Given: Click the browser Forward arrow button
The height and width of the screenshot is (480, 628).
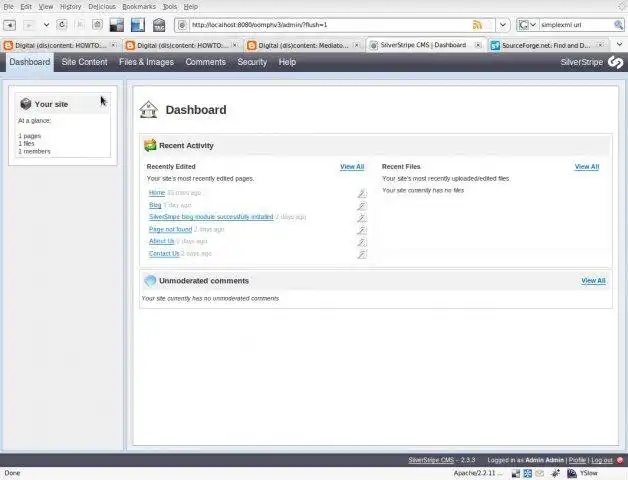Looking at the screenshot, I should coord(28,25).
